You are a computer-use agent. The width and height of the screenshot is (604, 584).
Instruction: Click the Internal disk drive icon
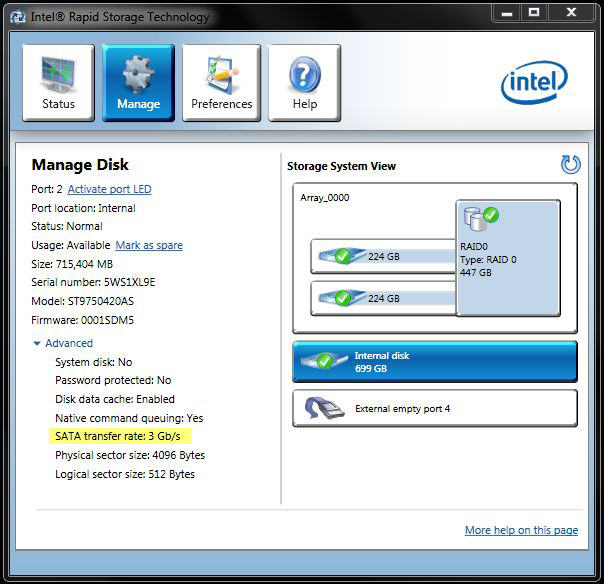click(324, 361)
